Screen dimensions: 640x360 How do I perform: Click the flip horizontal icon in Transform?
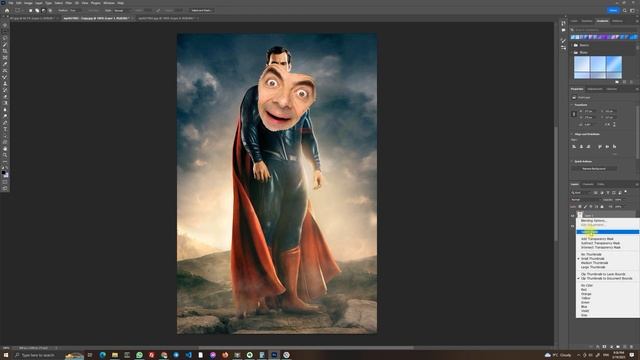coord(607,124)
